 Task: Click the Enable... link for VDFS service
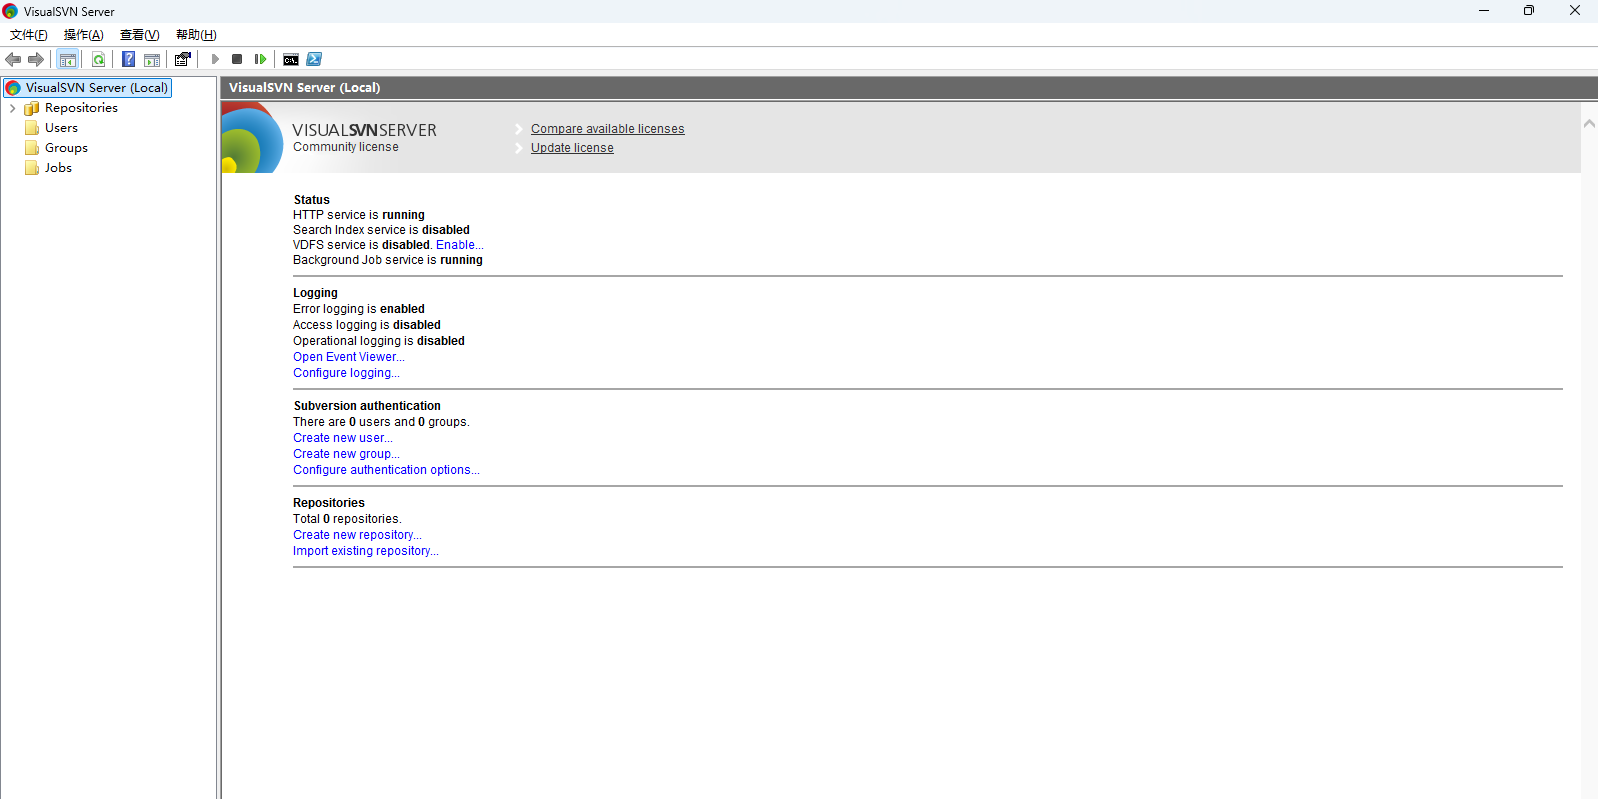click(460, 245)
